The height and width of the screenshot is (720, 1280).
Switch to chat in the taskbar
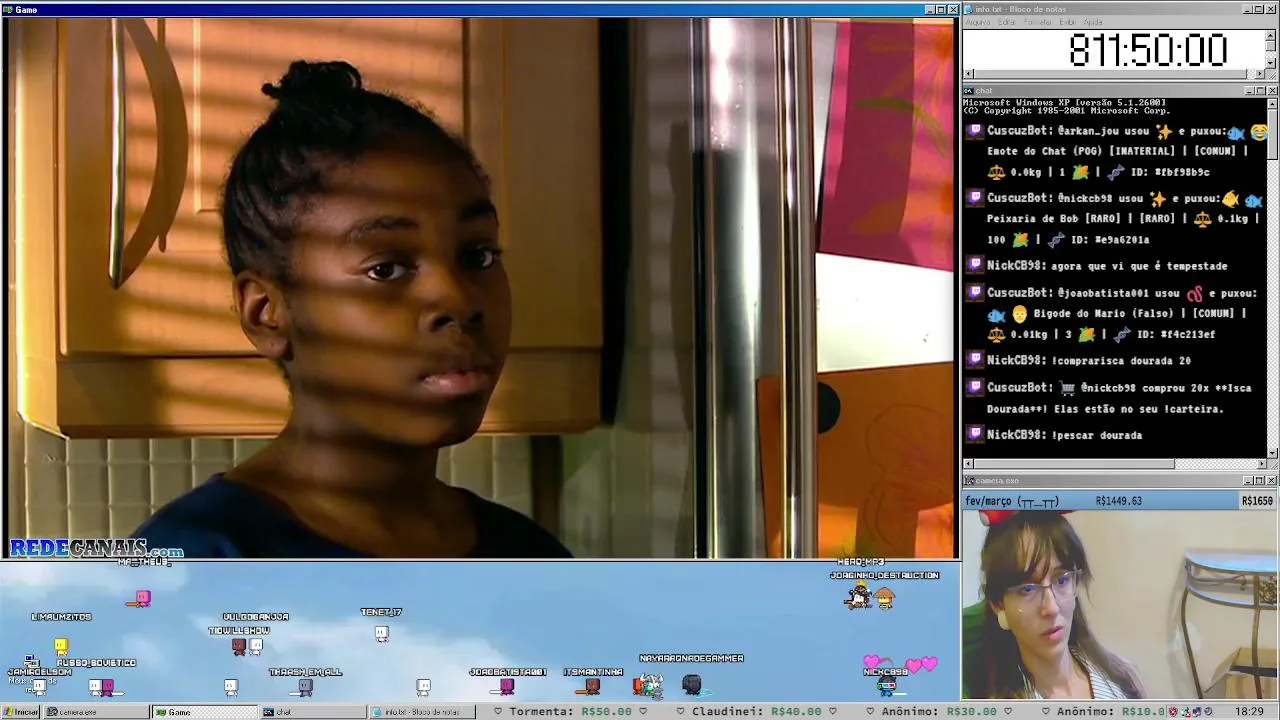tap(312, 712)
